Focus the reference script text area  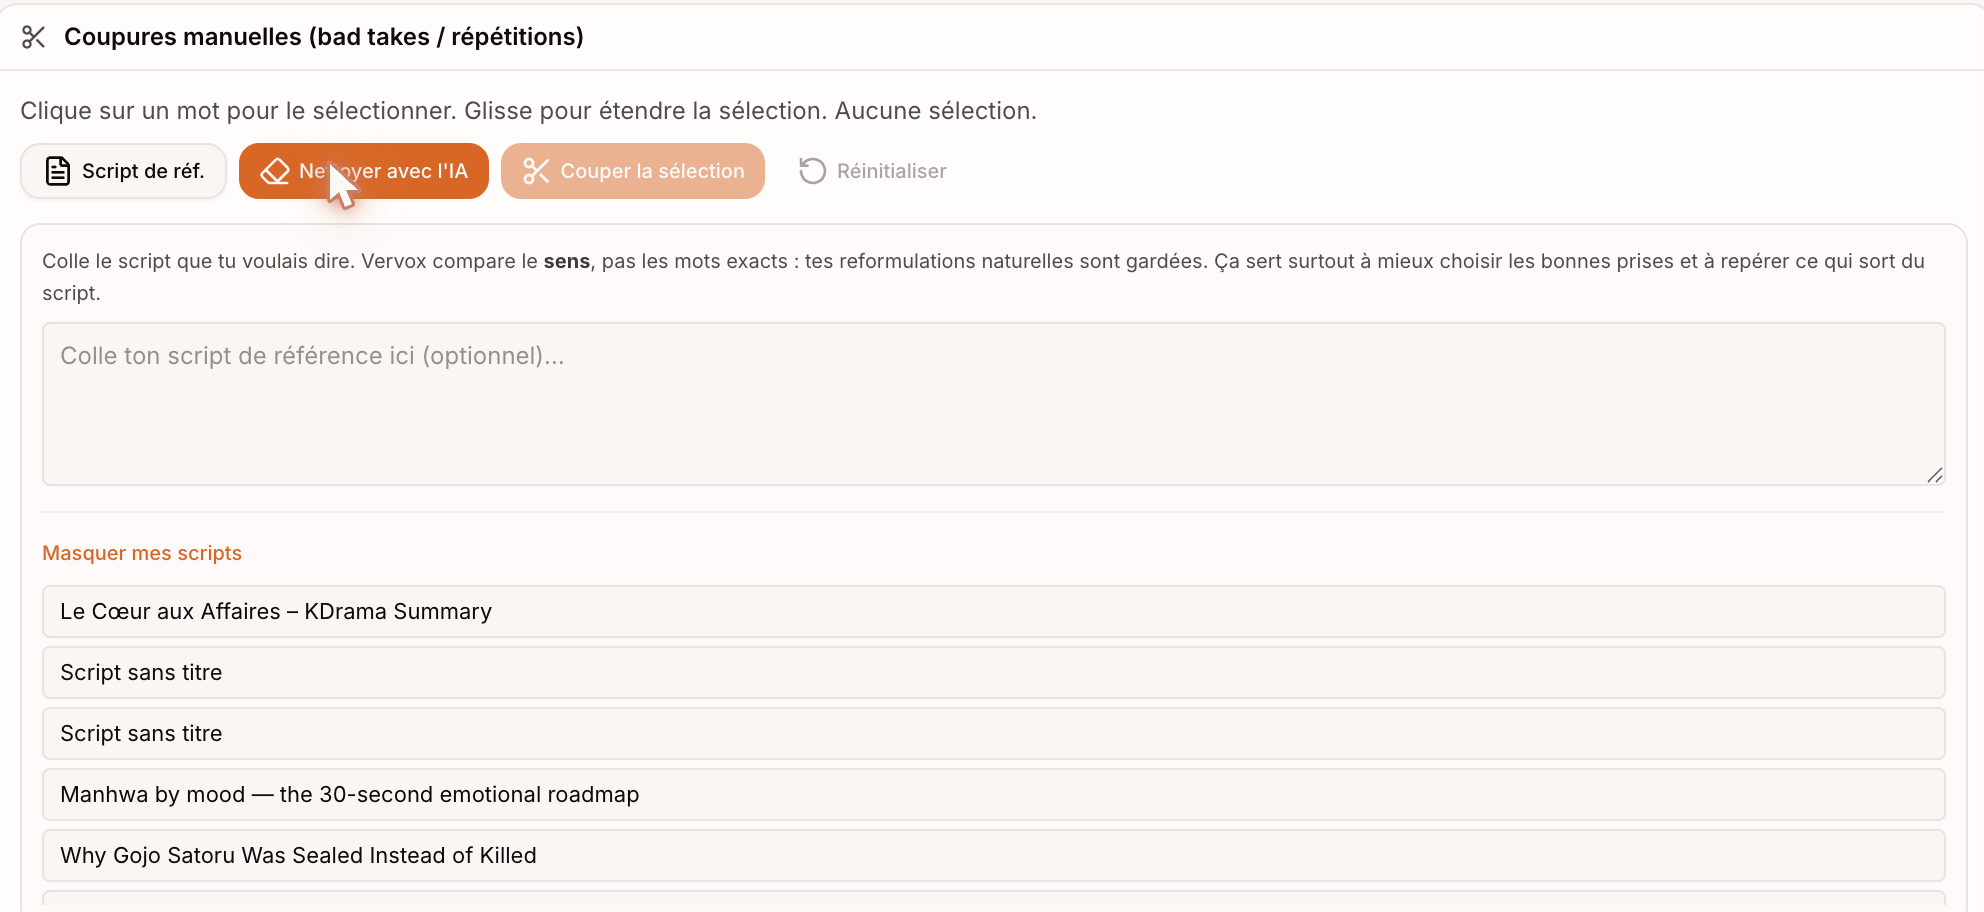tap(993, 404)
